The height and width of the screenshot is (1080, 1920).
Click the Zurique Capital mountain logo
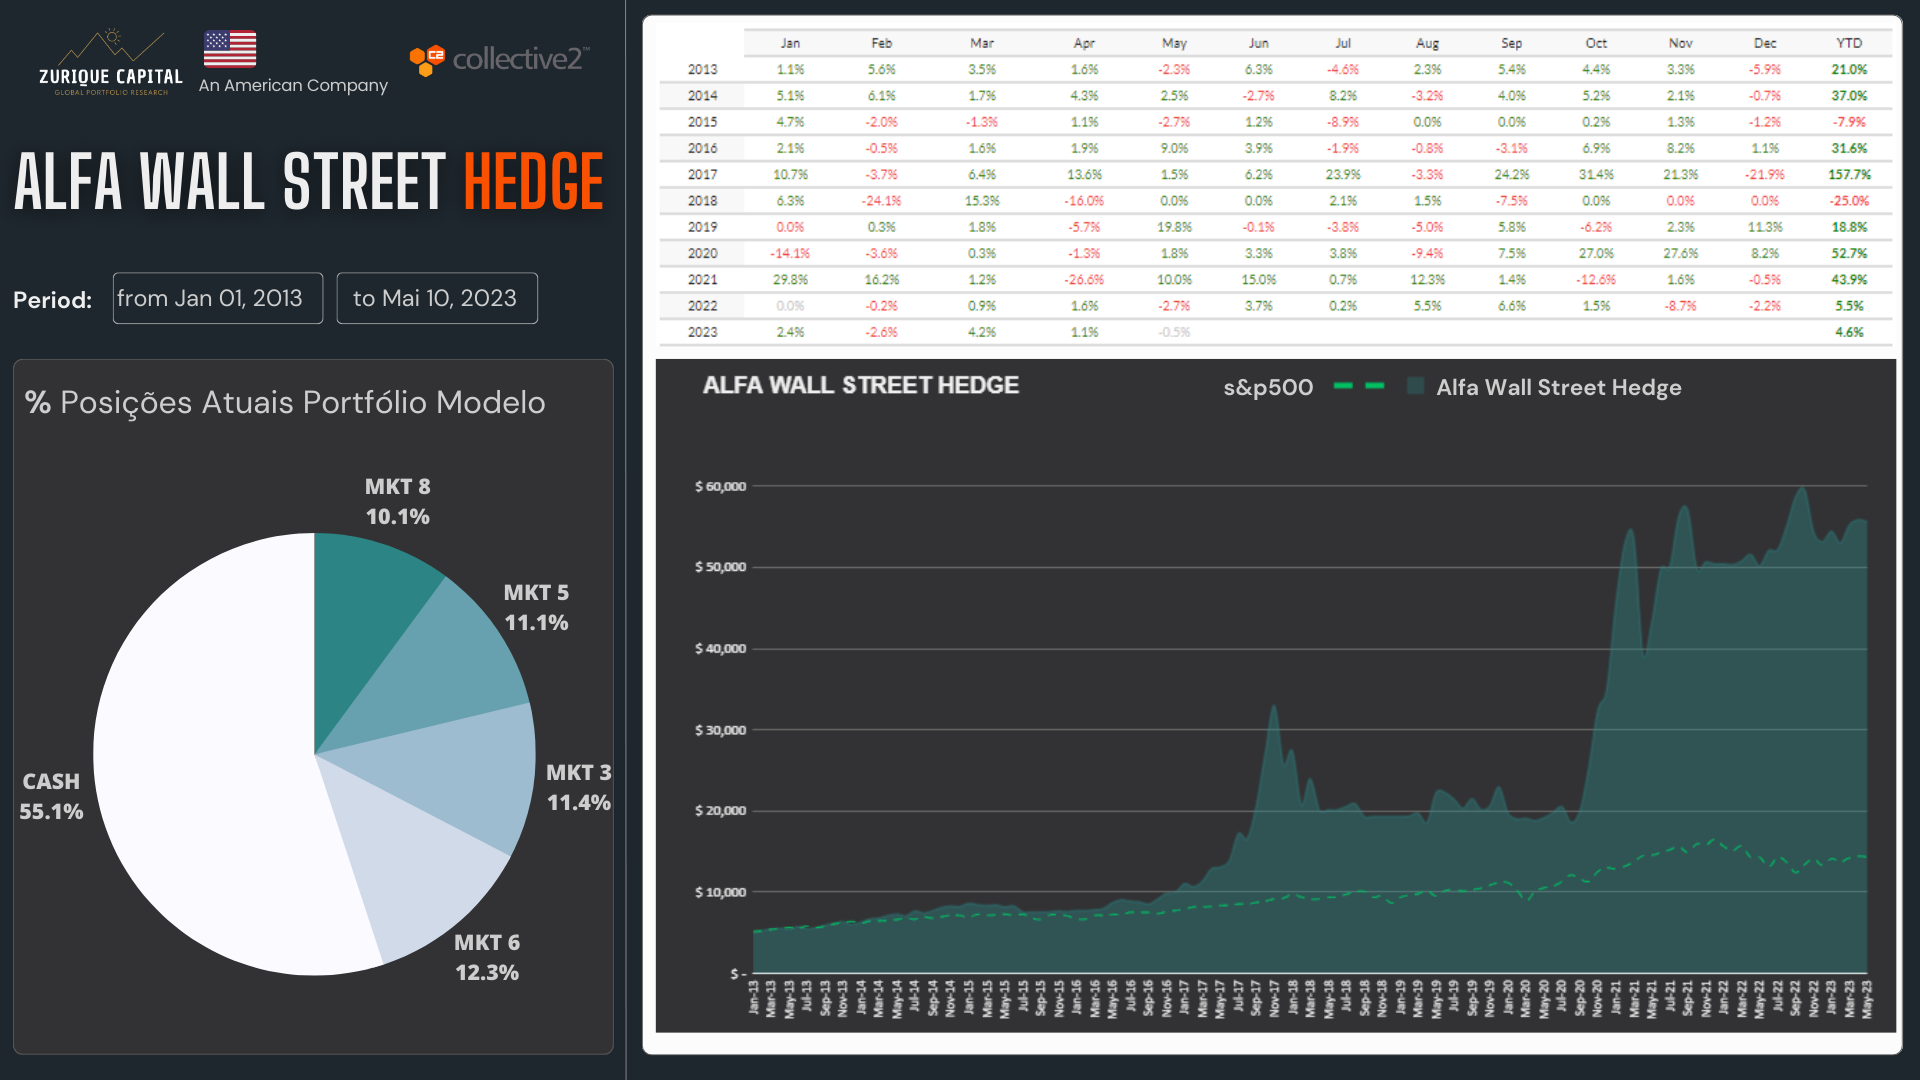[x=110, y=62]
